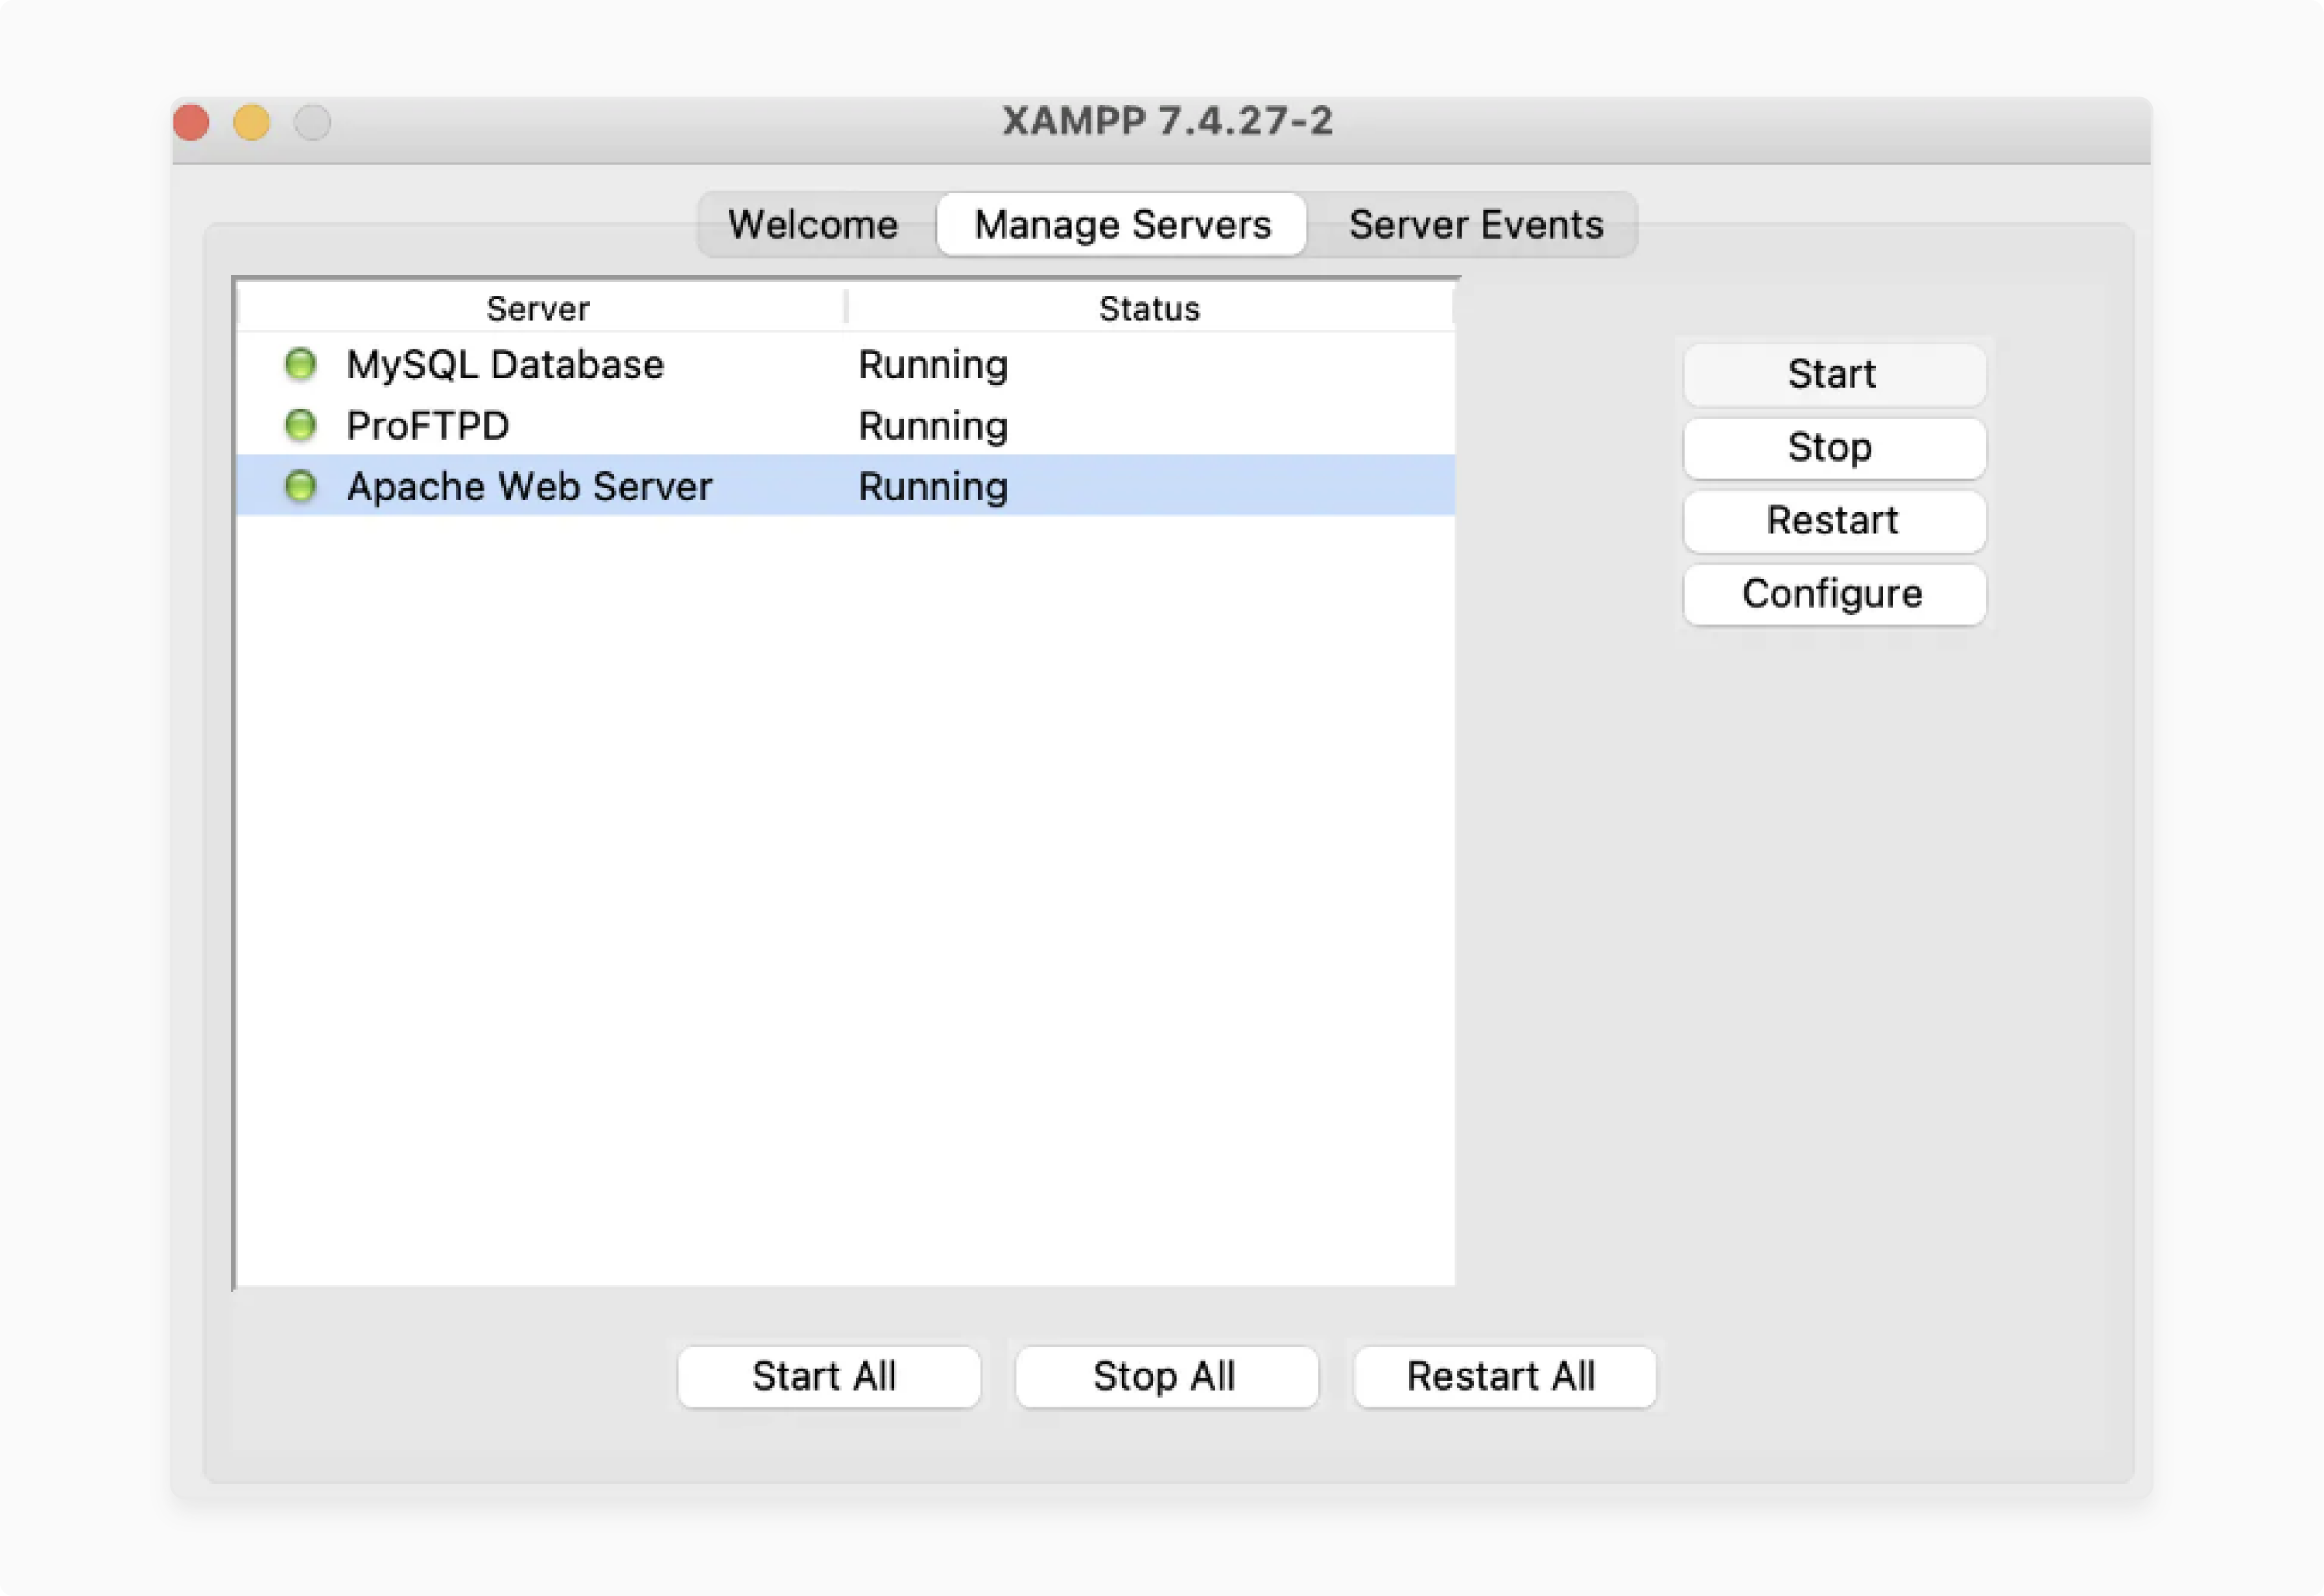This screenshot has height=1596, width=2324.
Task: Select the MySQL Database row
Action: [x=505, y=364]
